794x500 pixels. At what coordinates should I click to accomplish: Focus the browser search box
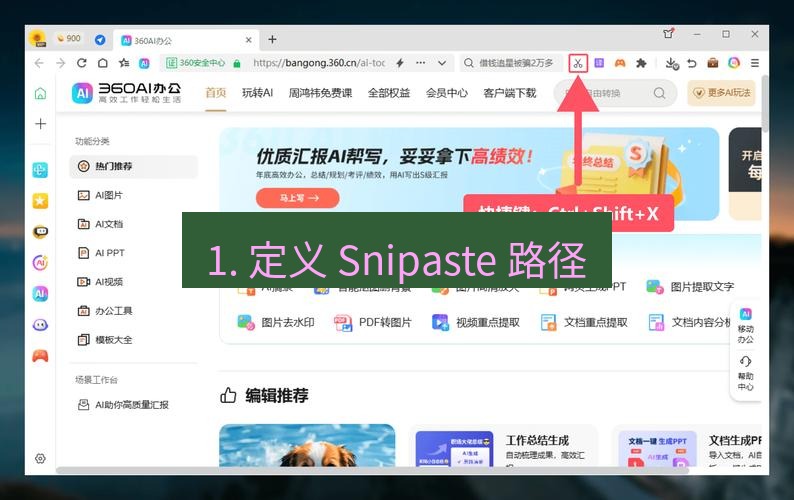[x=511, y=63]
